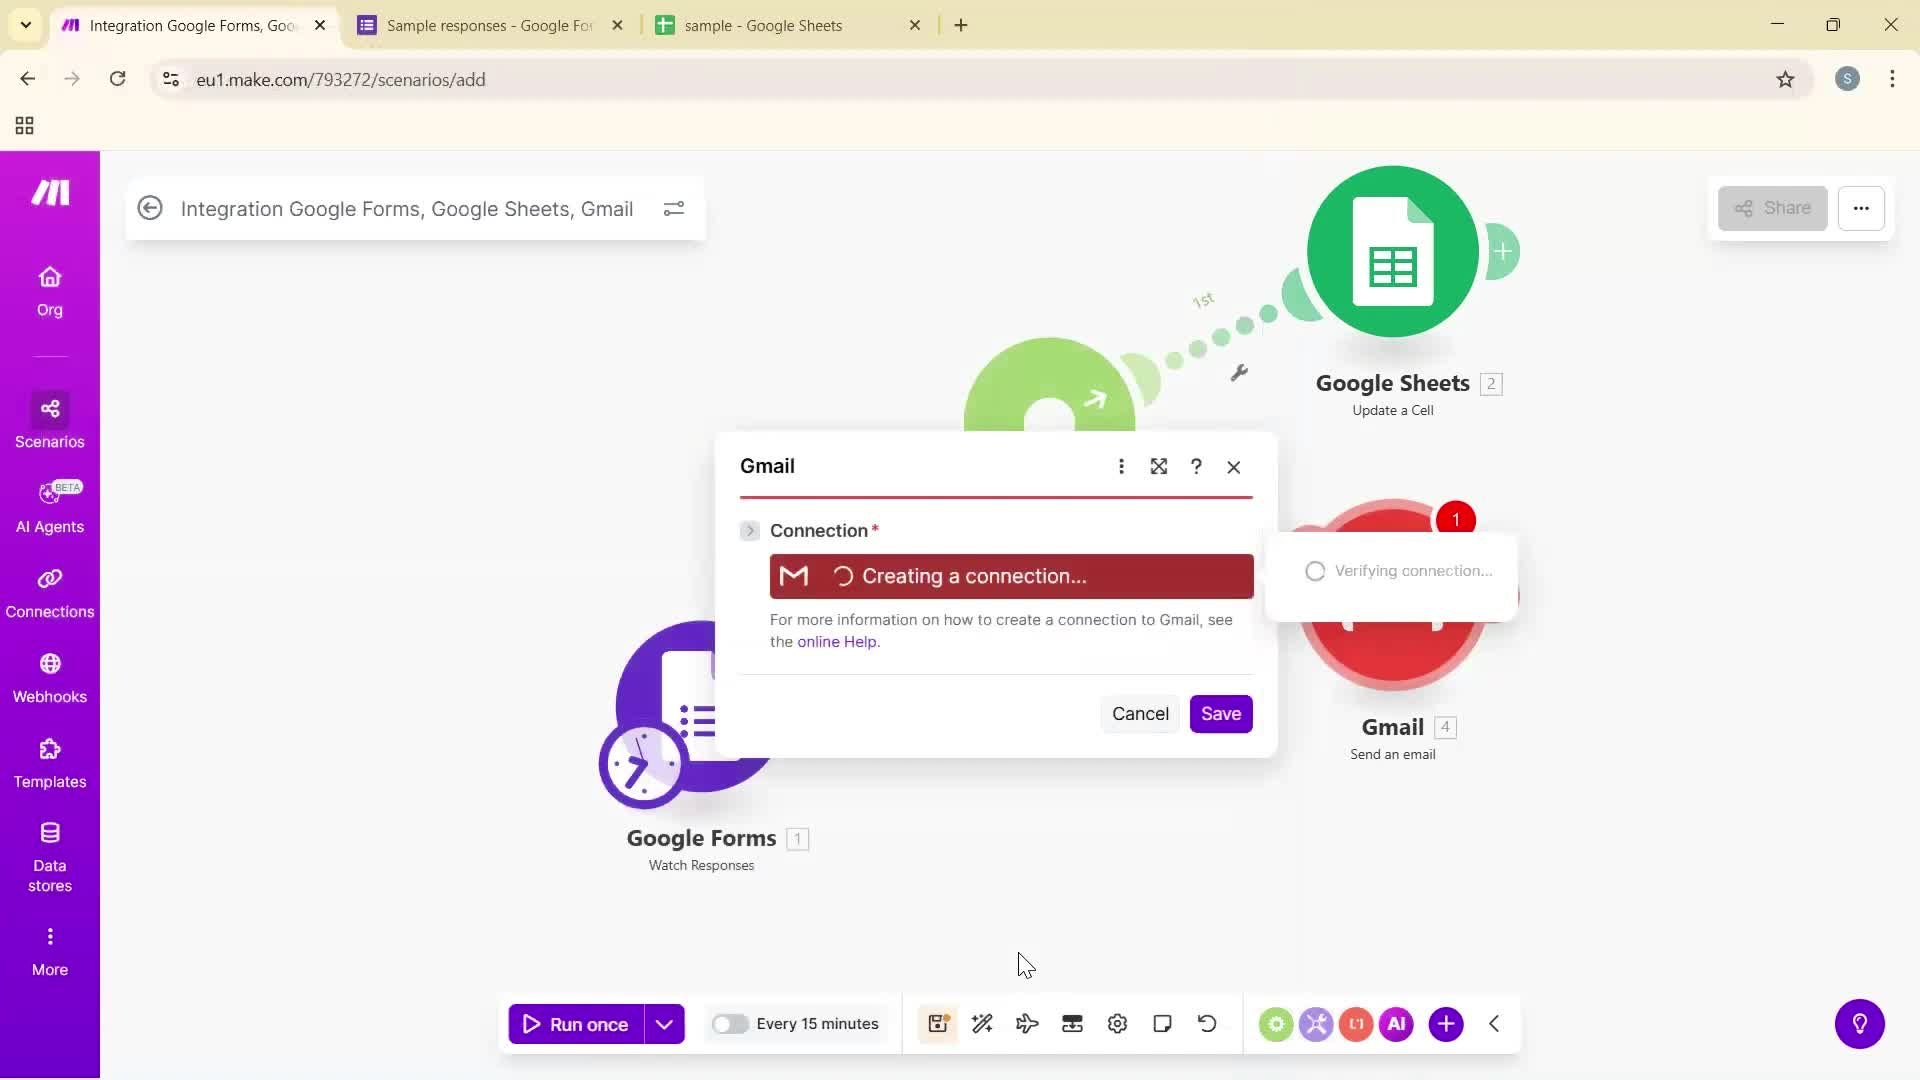Open the Run once dropdown arrow
This screenshot has height=1080, width=1920.
[x=664, y=1023]
